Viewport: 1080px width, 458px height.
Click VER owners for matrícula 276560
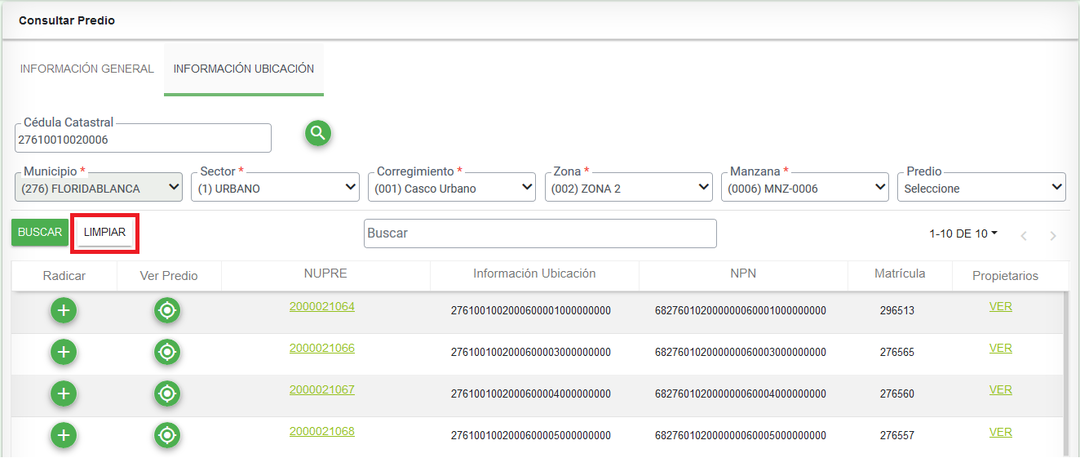(x=1000, y=389)
